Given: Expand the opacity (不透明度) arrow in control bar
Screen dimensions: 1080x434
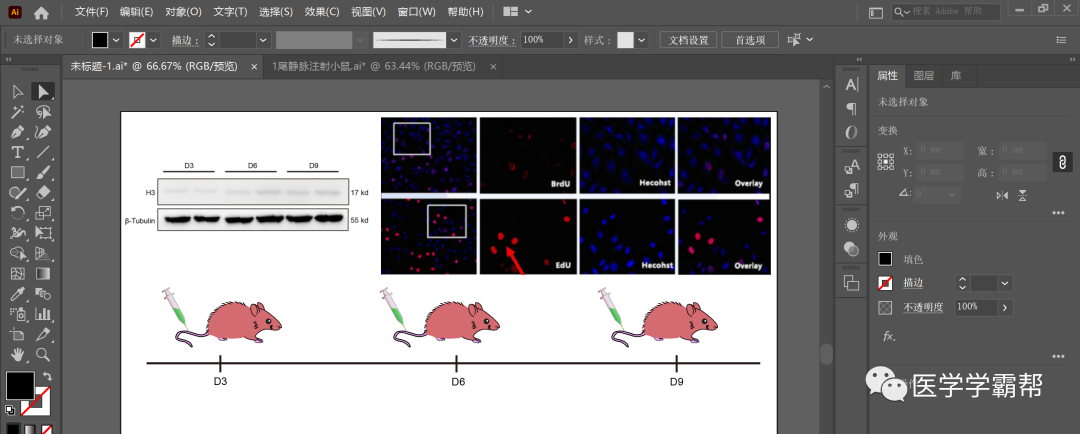Looking at the screenshot, I should click(571, 40).
